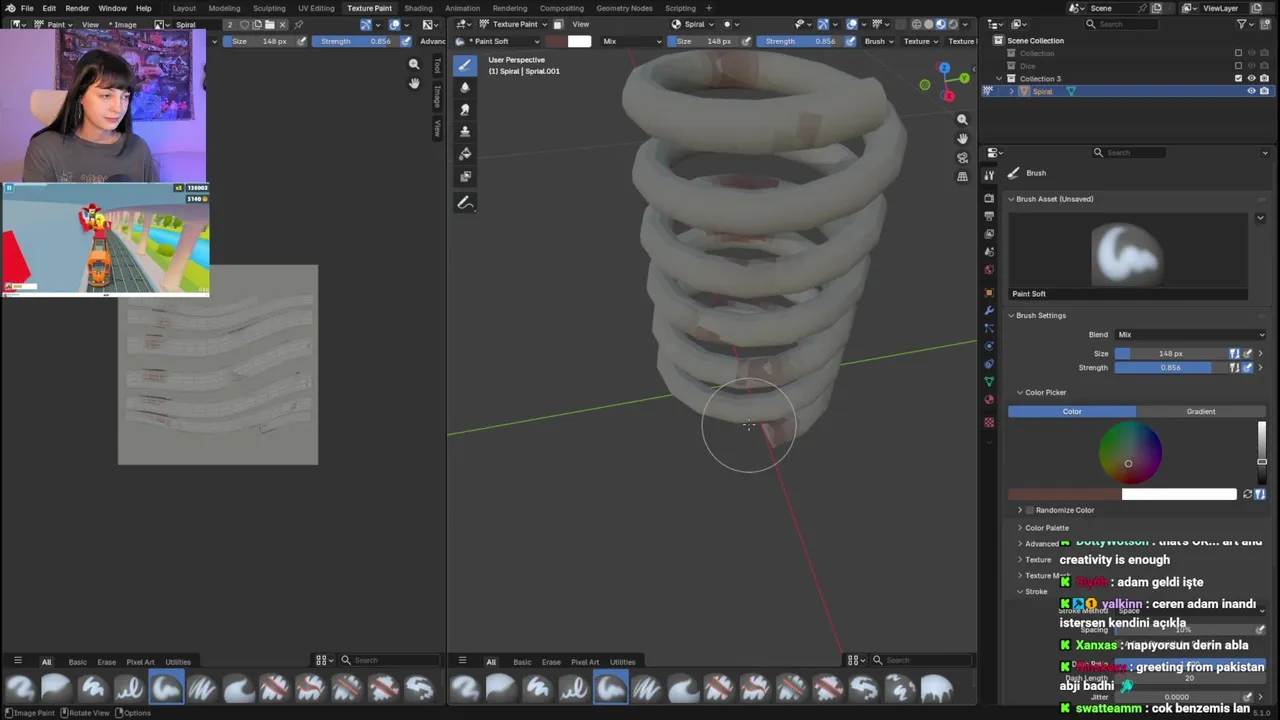Click the zoom magnifier in 3D viewport

pos(962,119)
